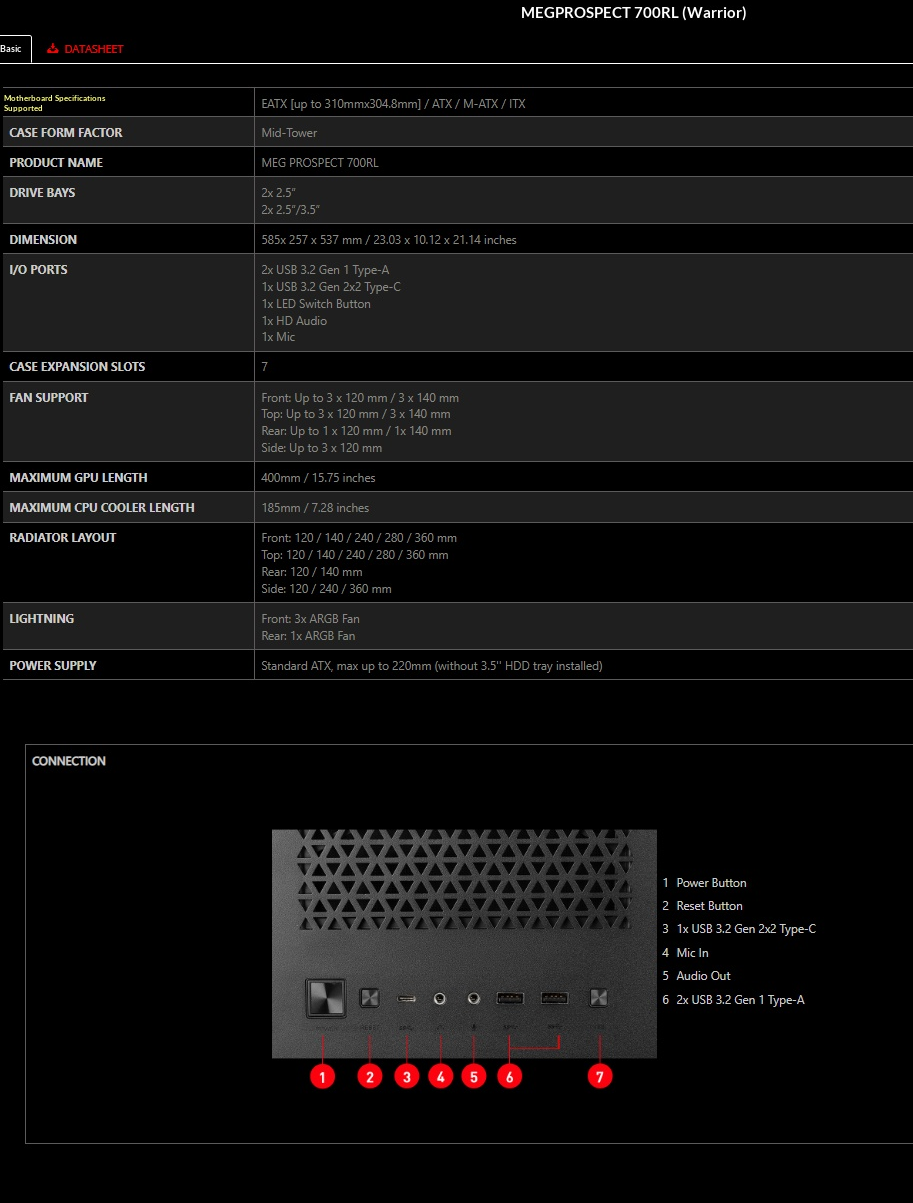Click the CASE FORM FACTOR label
Image resolution: width=913 pixels, height=1203 pixels.
coord(66,133)
